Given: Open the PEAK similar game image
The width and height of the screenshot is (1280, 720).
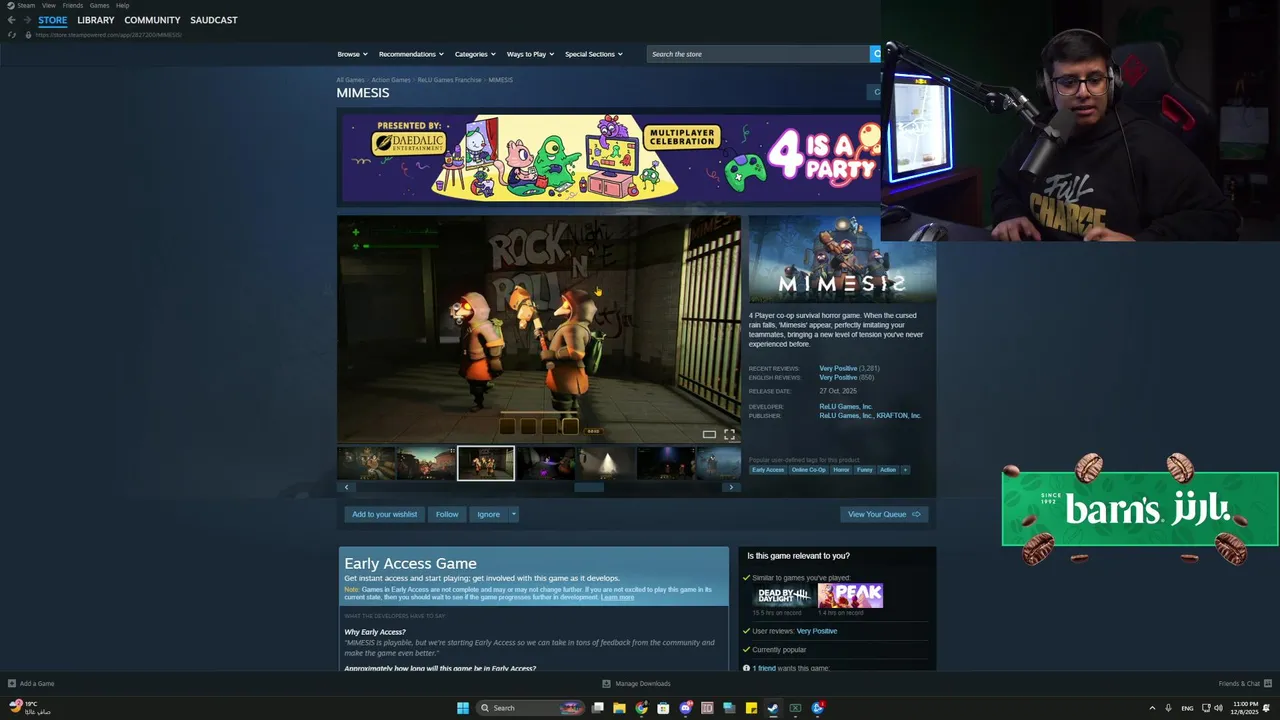Looking at the screenshot, I should coord(850,596).
